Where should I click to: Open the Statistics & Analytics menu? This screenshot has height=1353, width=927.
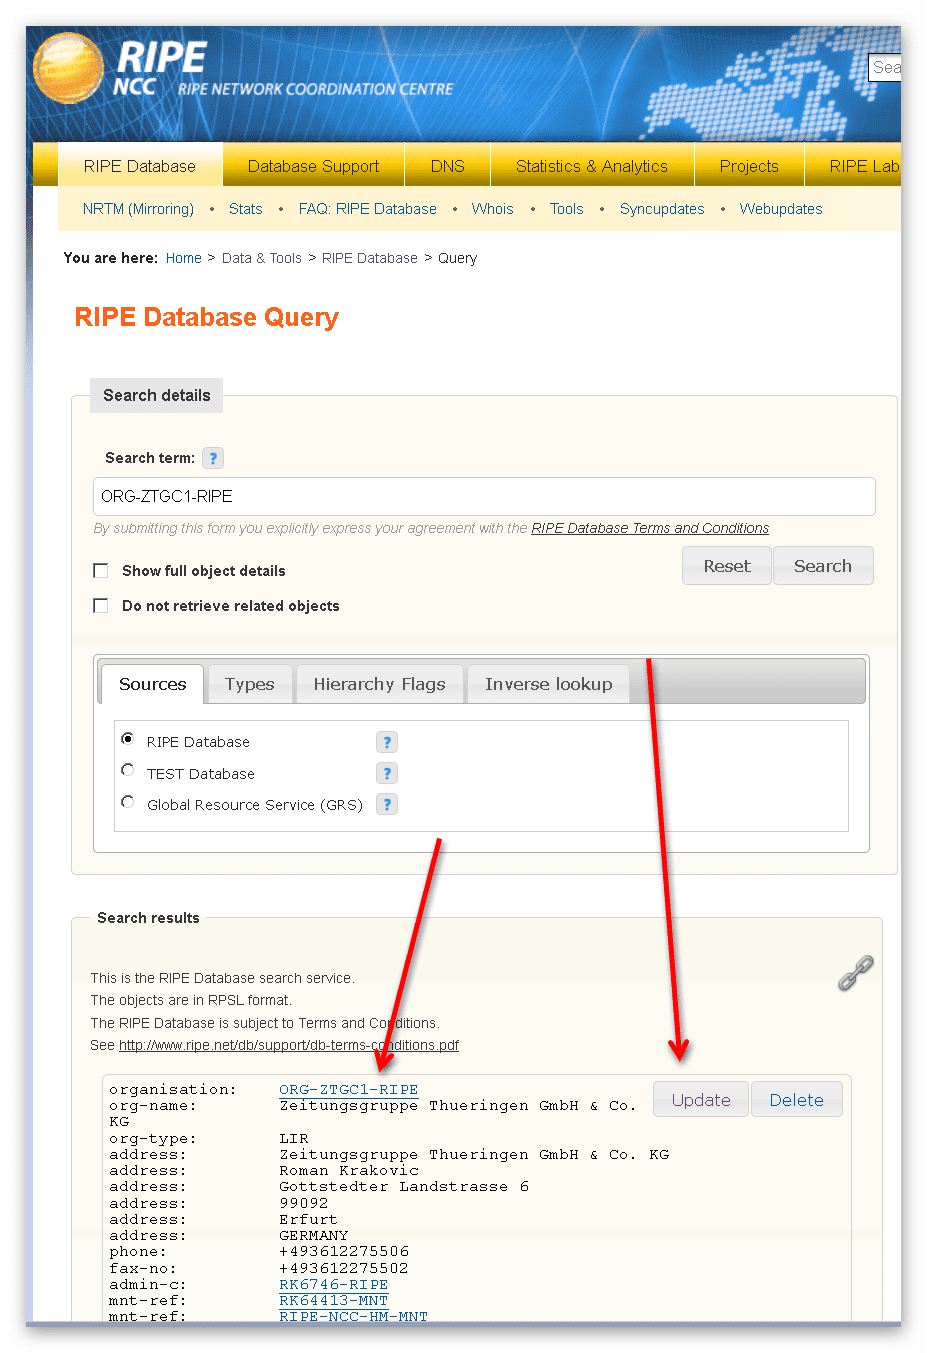pos(592,166)
